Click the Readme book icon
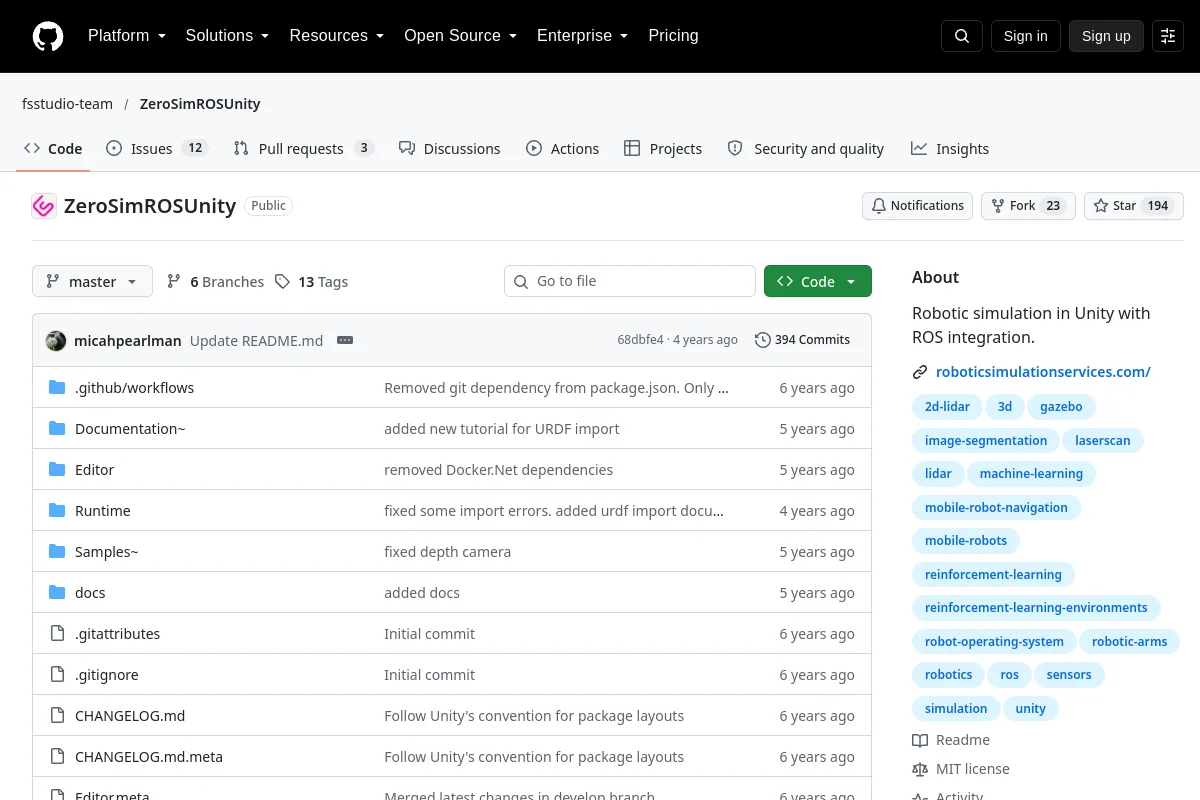The image size is (1200, 800). pos(920,740)
